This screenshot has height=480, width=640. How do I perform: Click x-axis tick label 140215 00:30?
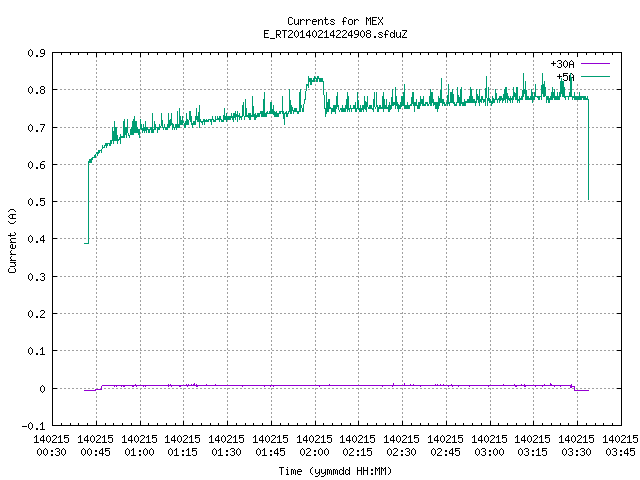(51, 445)
